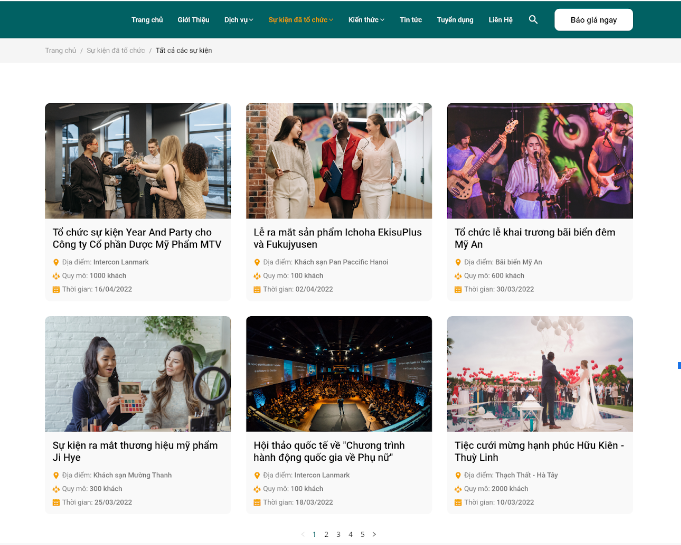
Task: Select page 3 in pagination
Action: (x=338, y=534)
